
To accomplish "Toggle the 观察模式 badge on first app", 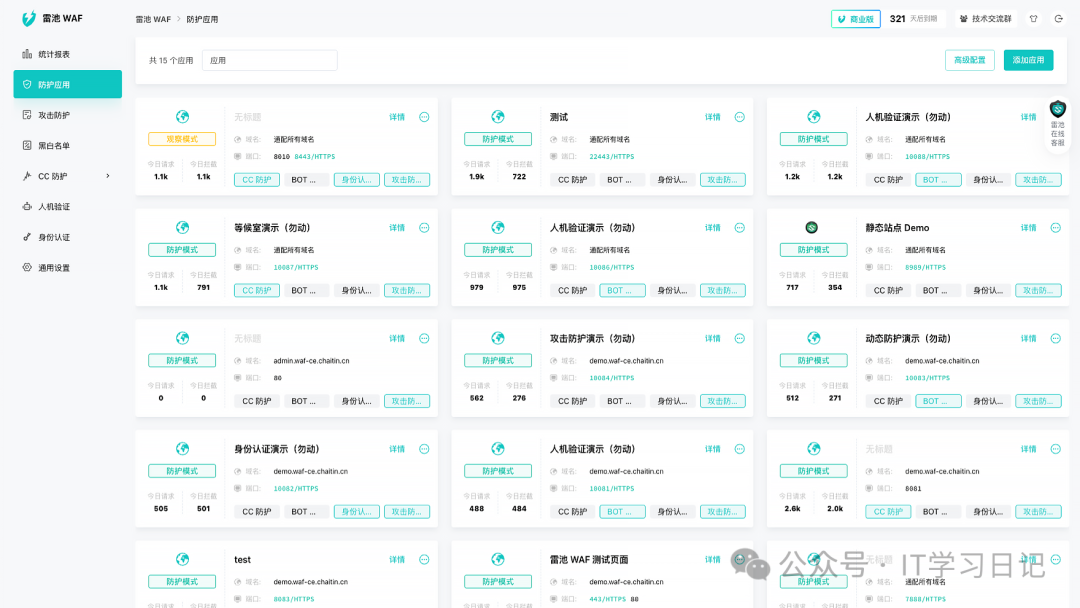I will pos(182,139).
